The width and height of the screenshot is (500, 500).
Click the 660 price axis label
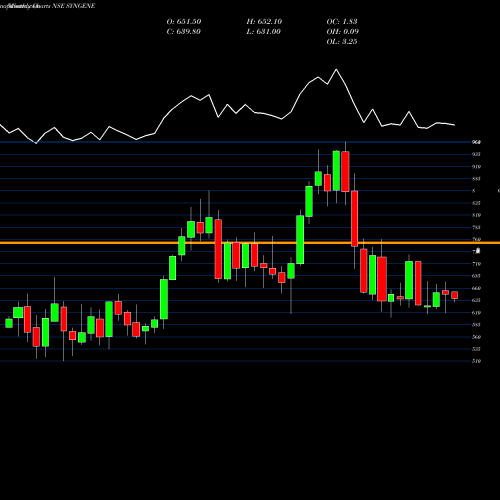coord(476,288)
